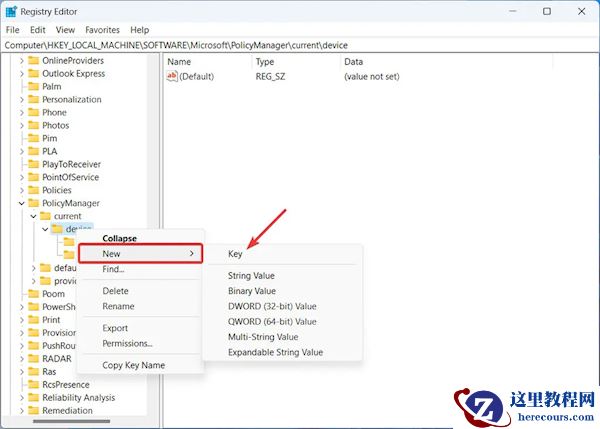The width and height of the screenshot is (600, 429).
Task: Expand the Reliability Analysis tree node
Action: [22, 398]
